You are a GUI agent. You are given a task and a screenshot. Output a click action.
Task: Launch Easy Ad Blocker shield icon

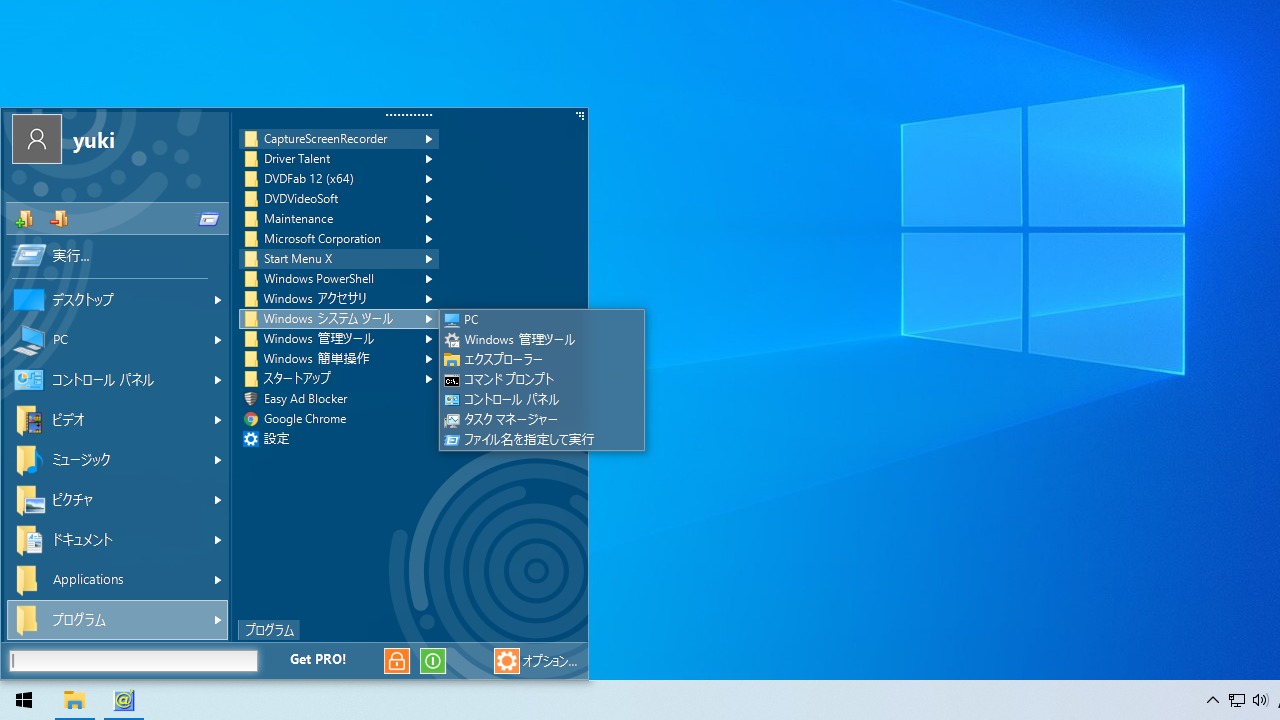tap(251, 399)
